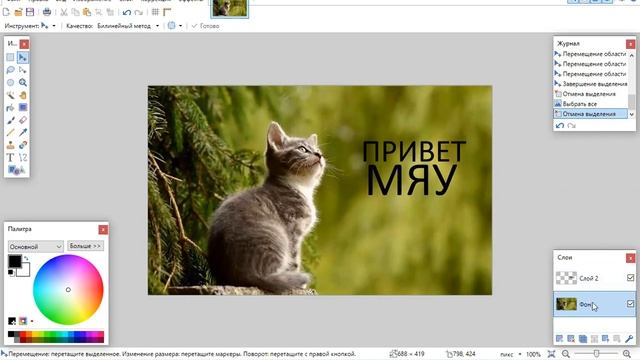This screenshot has width=640, height=360.
Task: Click the Redo arrow in top toolbar
Action: pos(139,12)
